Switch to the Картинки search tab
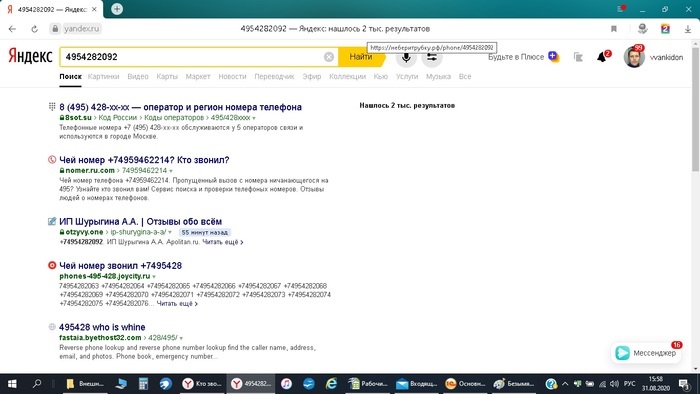This screenshot has height=394, width=700. click(x=104, y=77)
